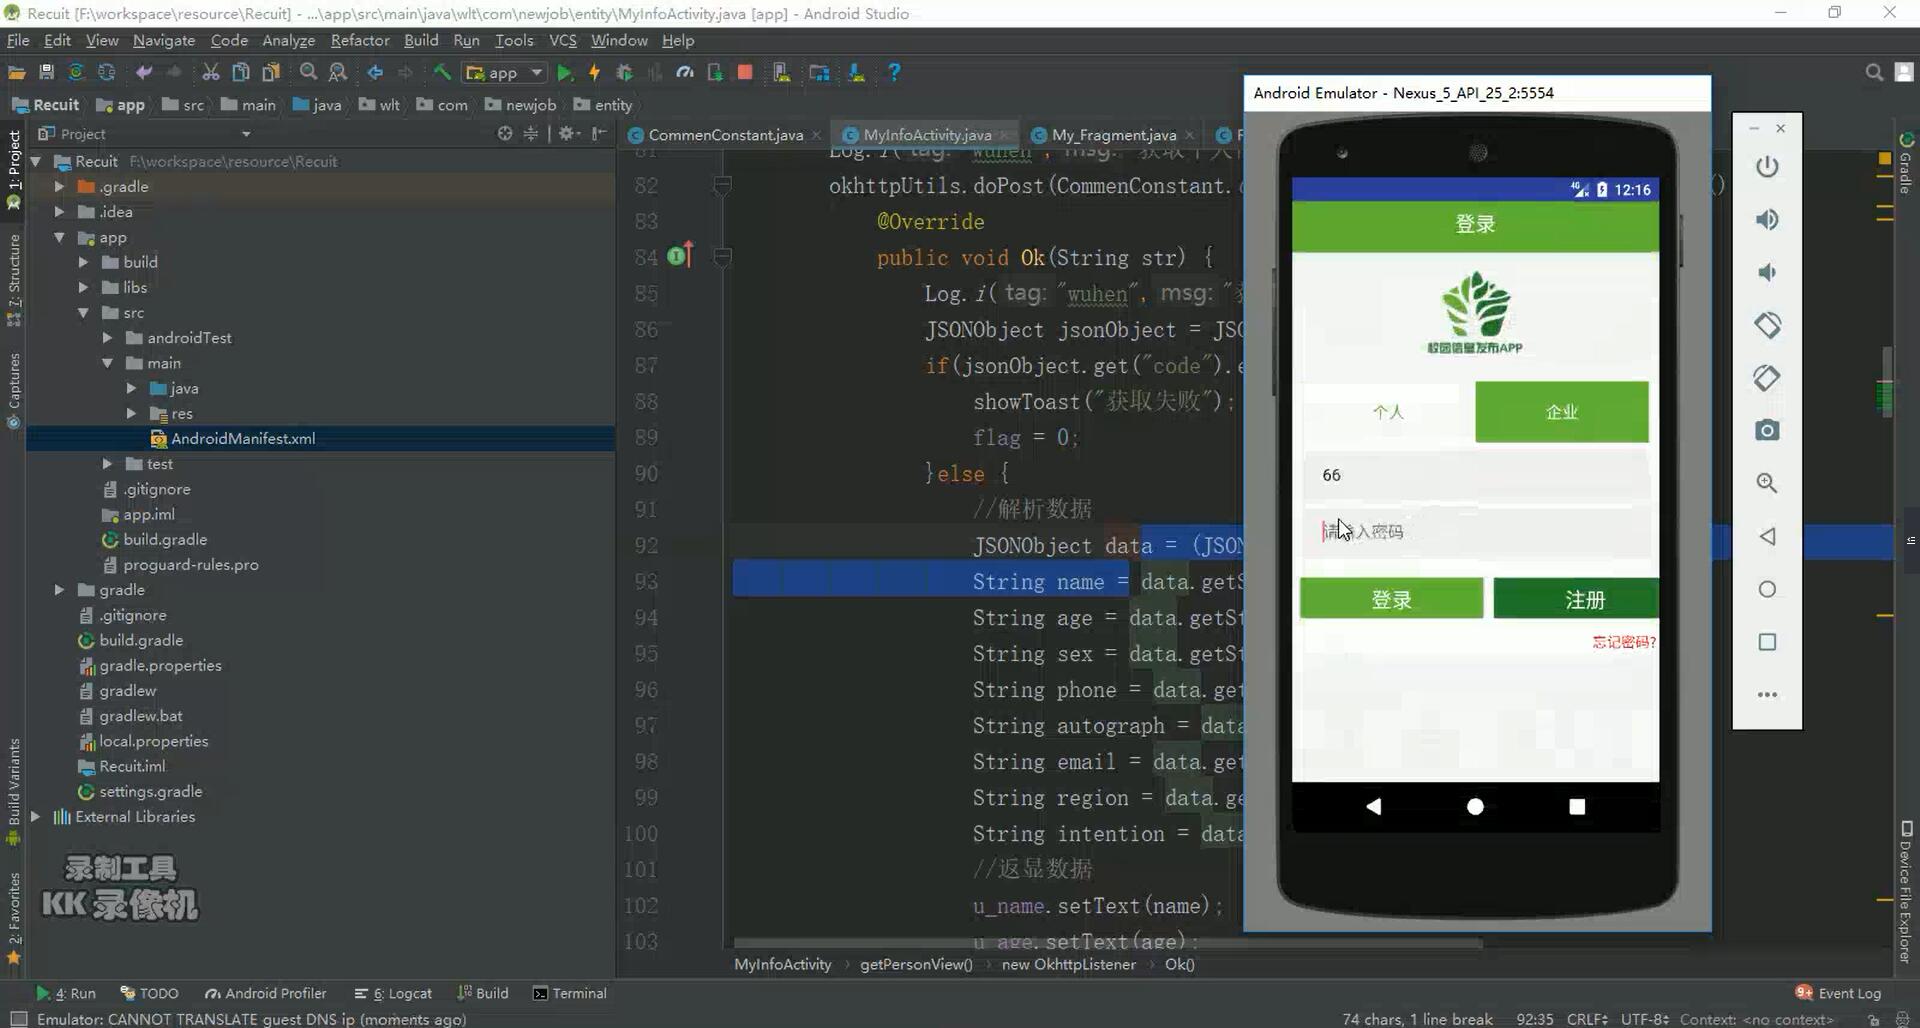Select the 个人 tab in the emulator app
The height and width of the screenshot is (1028, 1920).
pos(1388,412)
